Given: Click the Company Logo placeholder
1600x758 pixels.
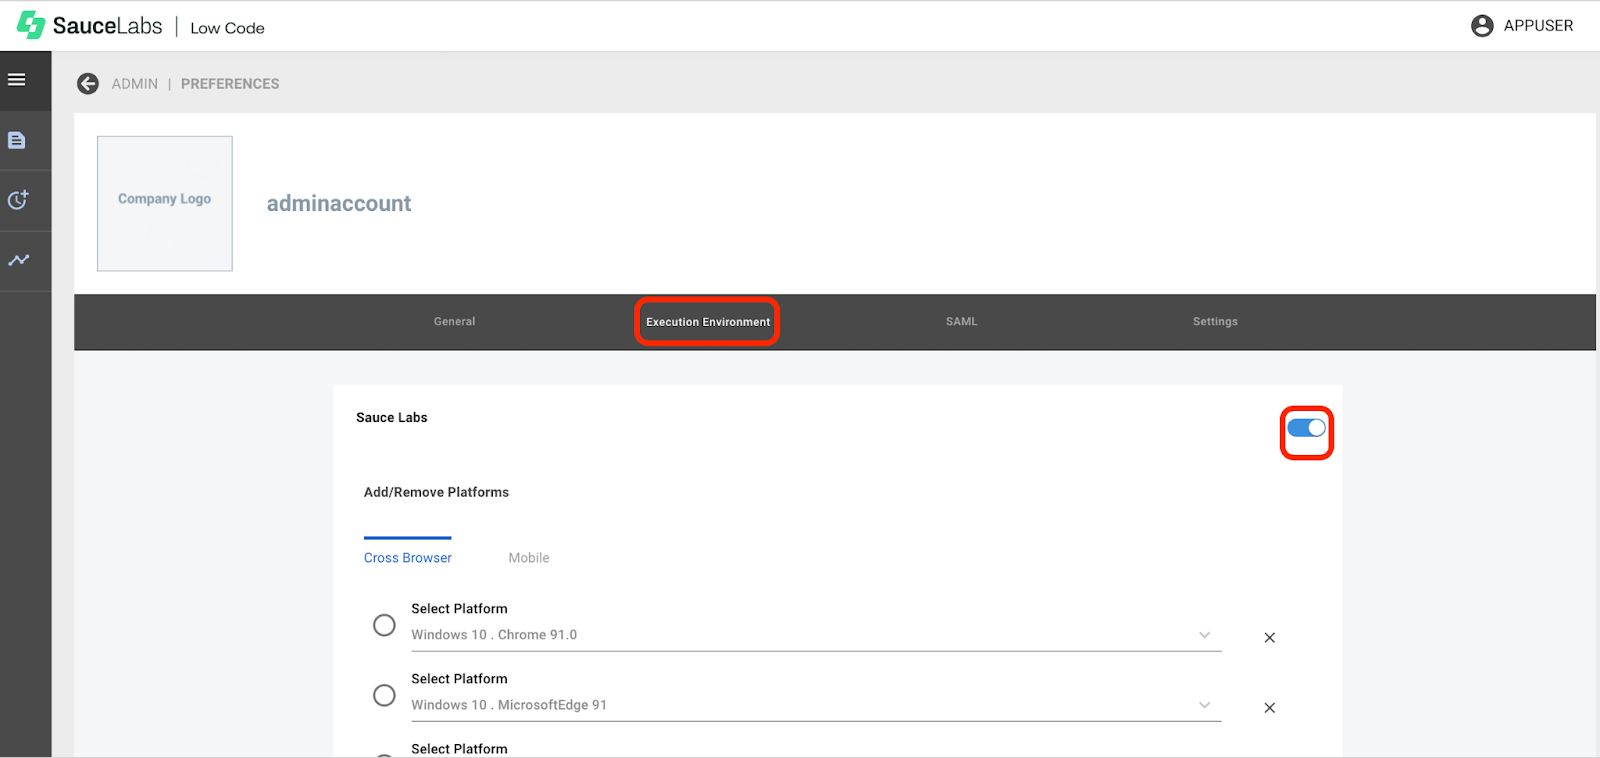Looking at the screenshot, I should [x=165, y=204].
